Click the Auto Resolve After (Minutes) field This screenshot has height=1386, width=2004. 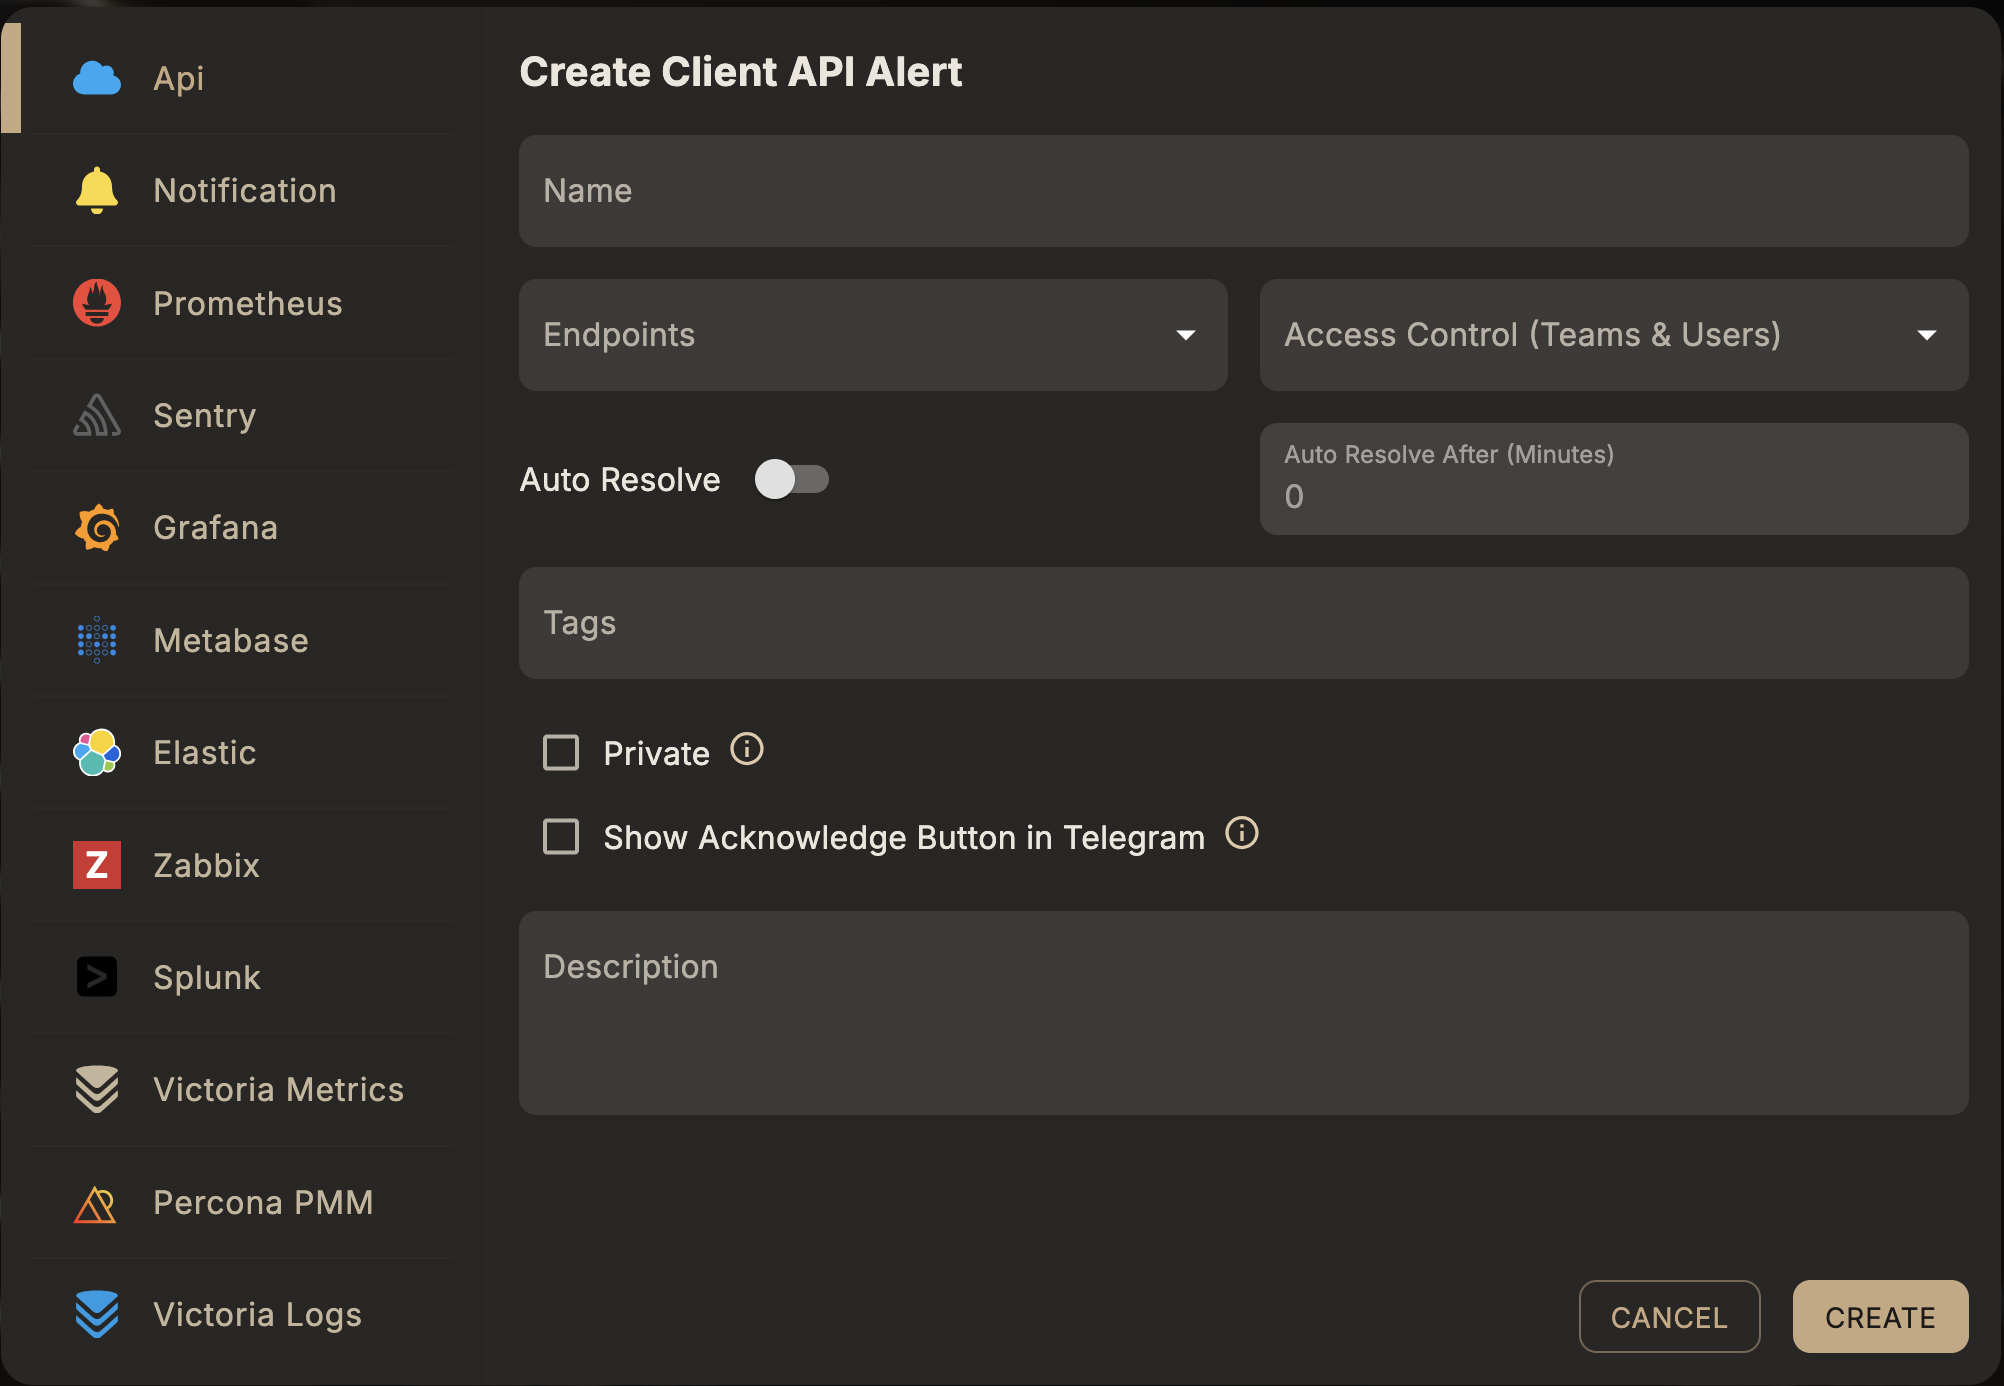click(1614, 479)
